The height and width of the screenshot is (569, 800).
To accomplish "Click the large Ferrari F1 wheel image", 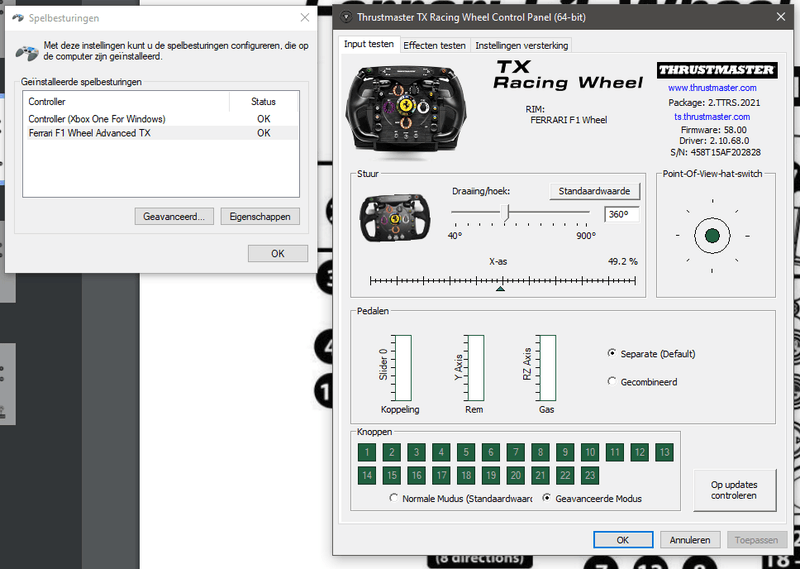I will click(x=406, y=108).
